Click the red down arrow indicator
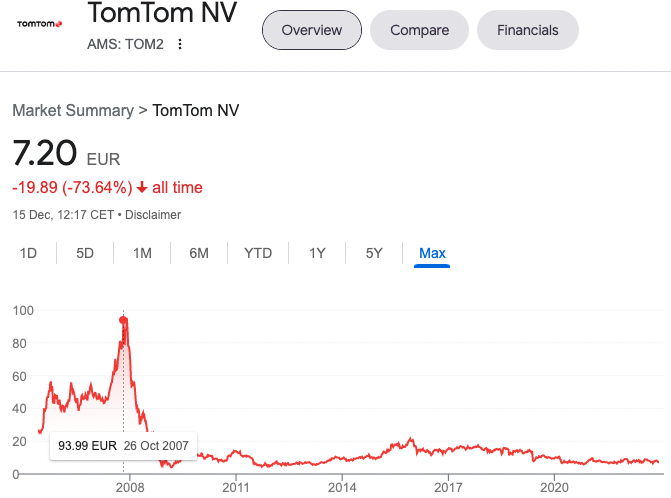671x498 pixels. click(x=143, y=187)
